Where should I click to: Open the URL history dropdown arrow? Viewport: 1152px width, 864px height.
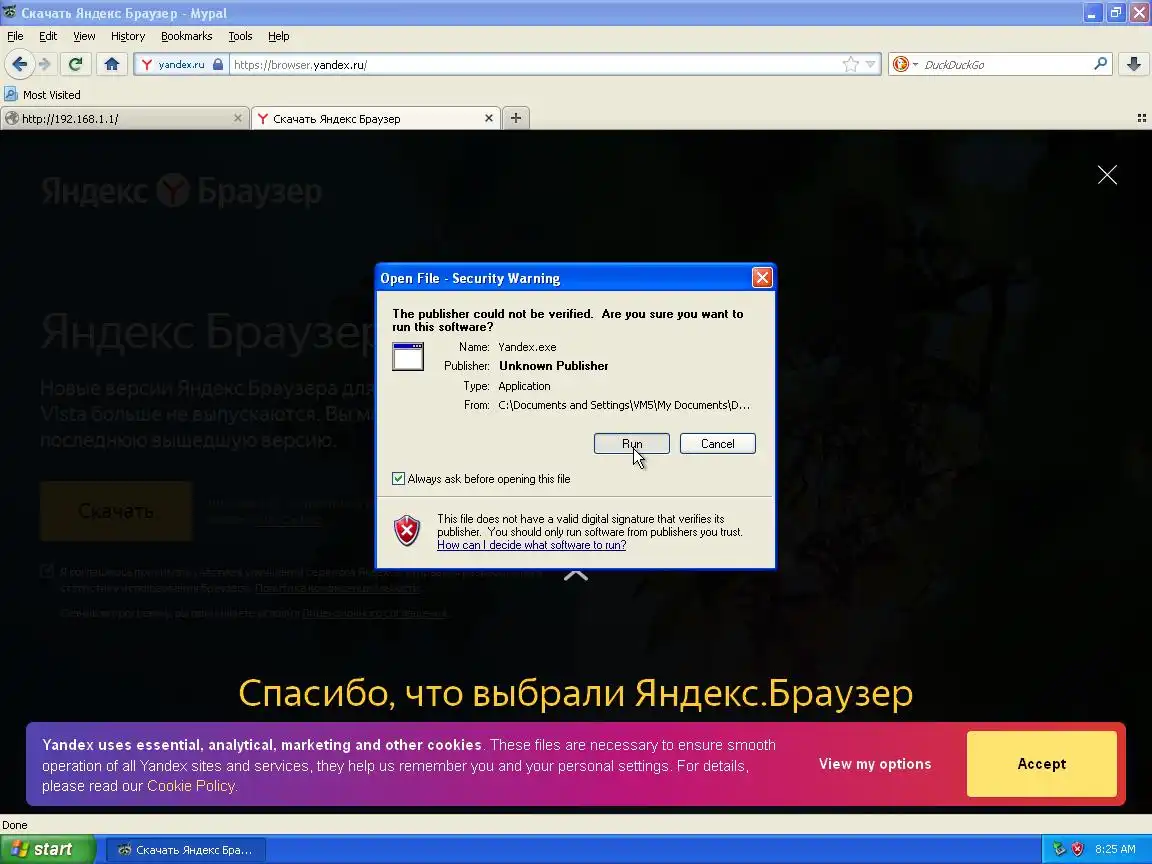point(871,64)
